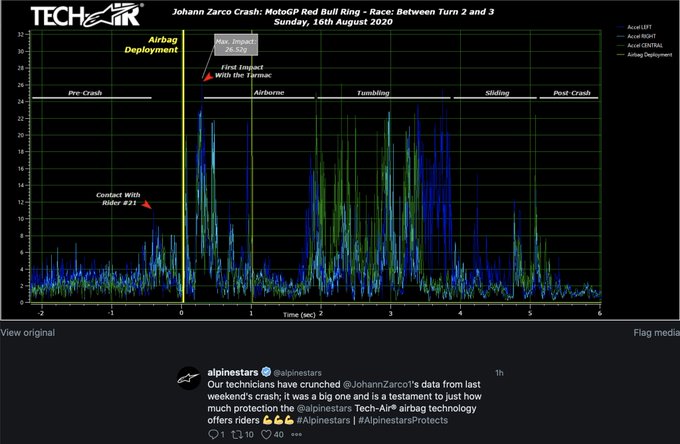The width and height of the screenshot is (680, 444).
Task: Click the Tech-Air logo in chart
Action: [x=87, y=15]
